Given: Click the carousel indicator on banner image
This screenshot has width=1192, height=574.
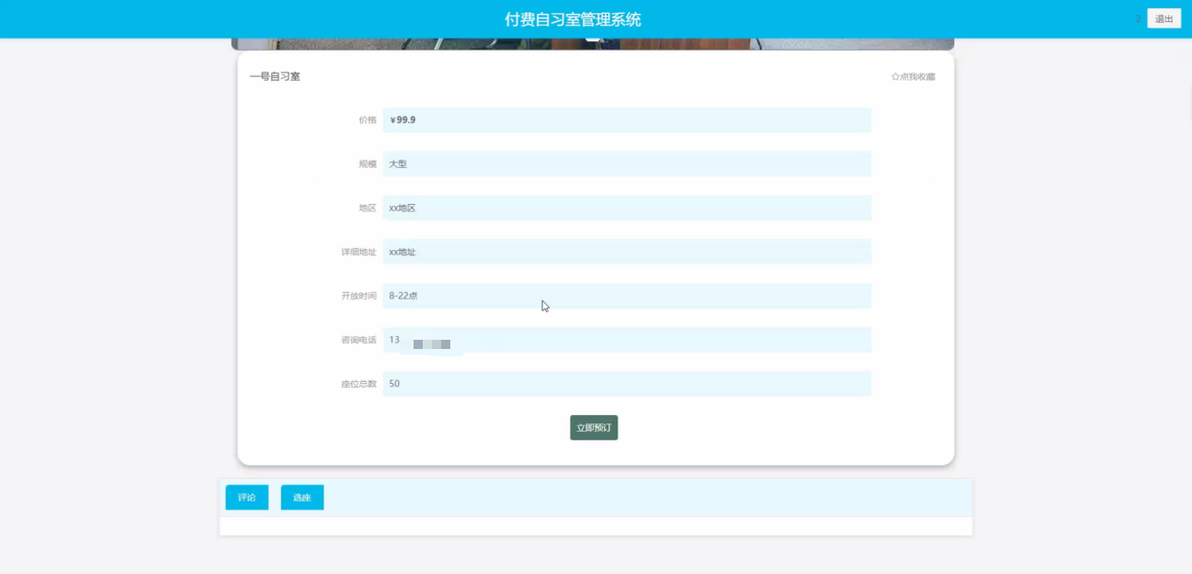Looking at the screenshot, I should pyautogui.click(x=593, y=38).
